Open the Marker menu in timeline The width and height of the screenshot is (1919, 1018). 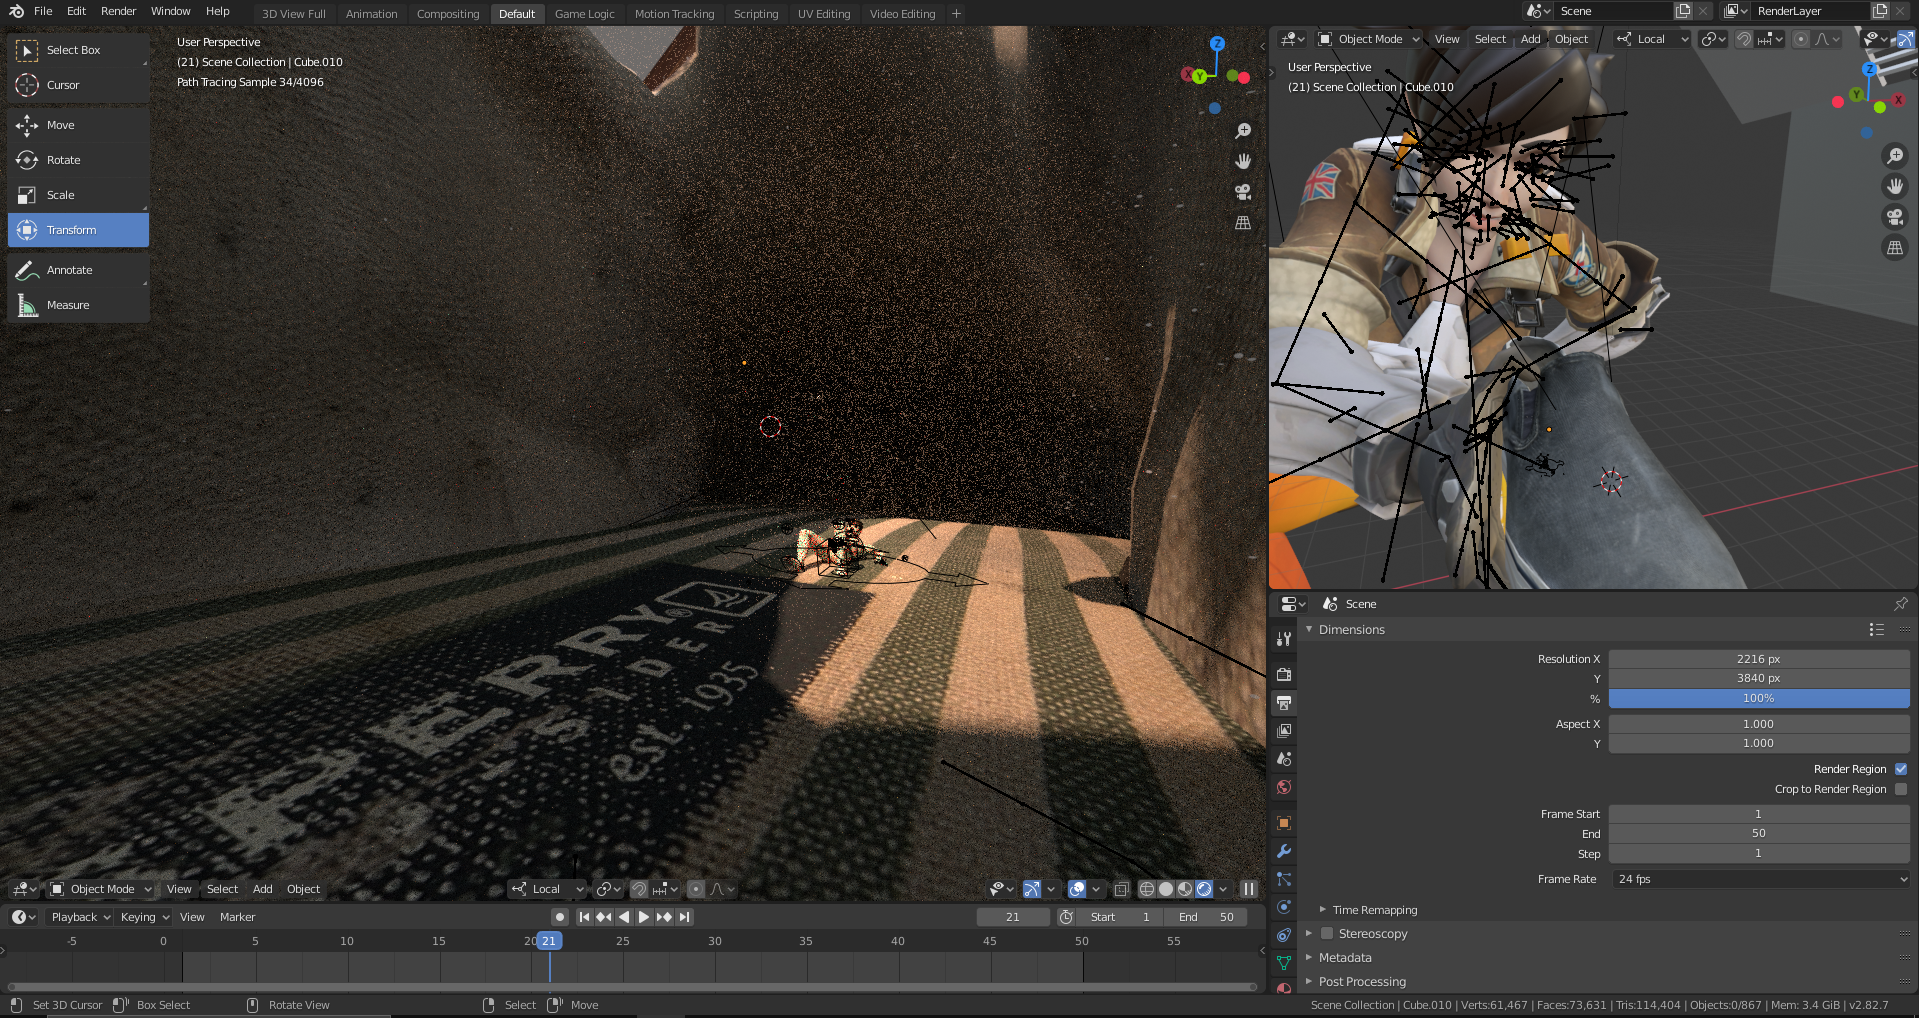click(x=237, y=917)
